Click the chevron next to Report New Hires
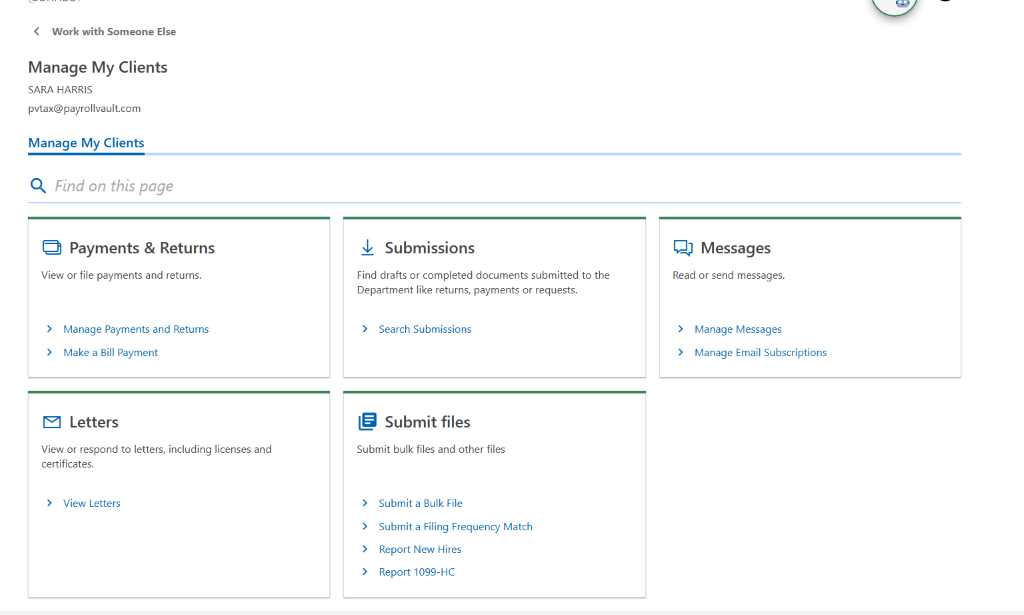This screenshot has width=1024, height=615. [x=365, y=549]
